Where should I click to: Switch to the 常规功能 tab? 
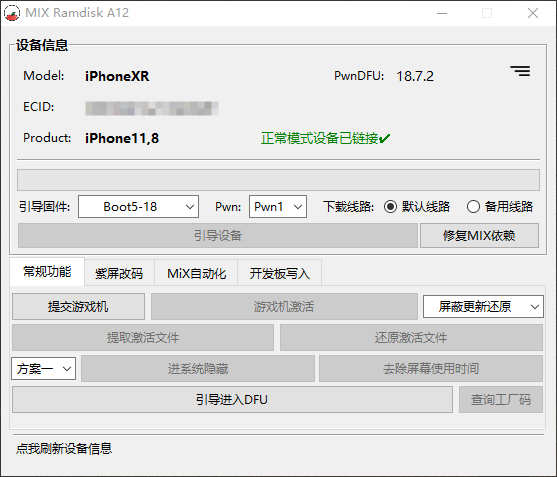tap(47, 272)
